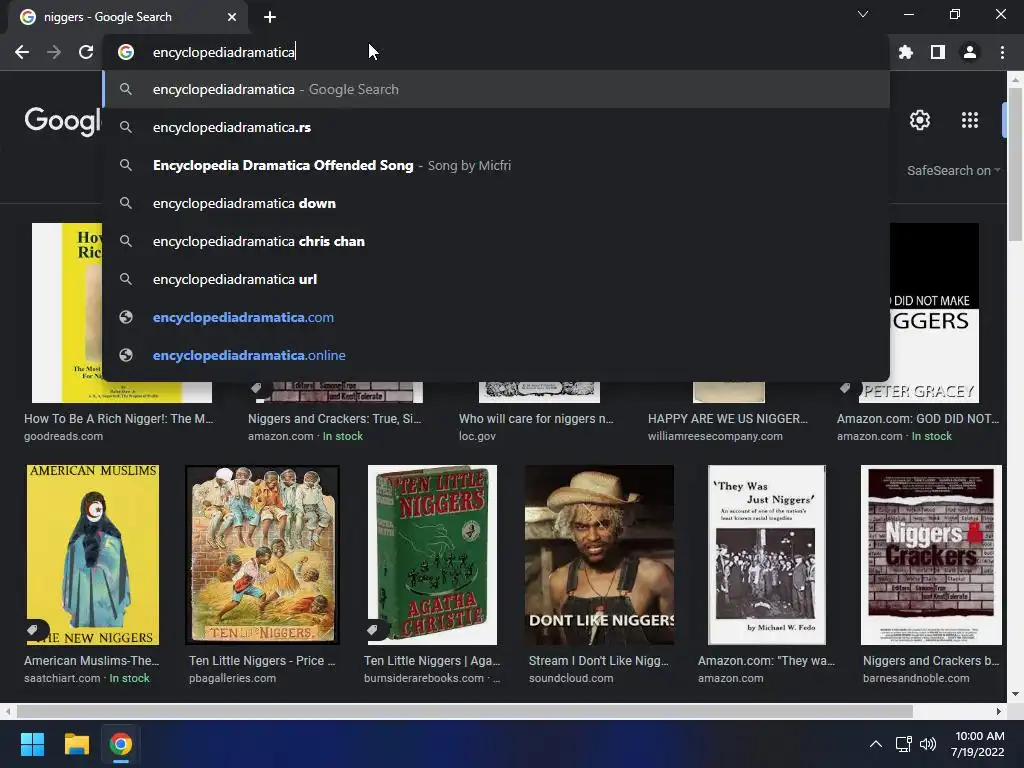Click the loc.gov source text
The height and width of the screenshot is (768, 1024).
coord(477,436)
